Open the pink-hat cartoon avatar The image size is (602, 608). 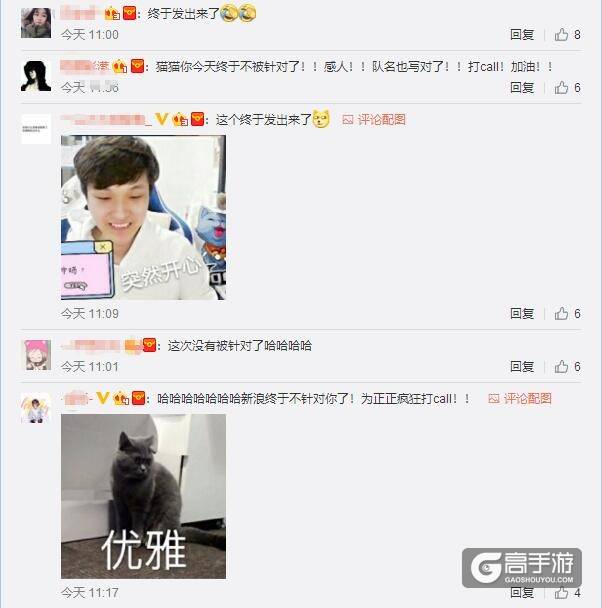coord(38,355)
